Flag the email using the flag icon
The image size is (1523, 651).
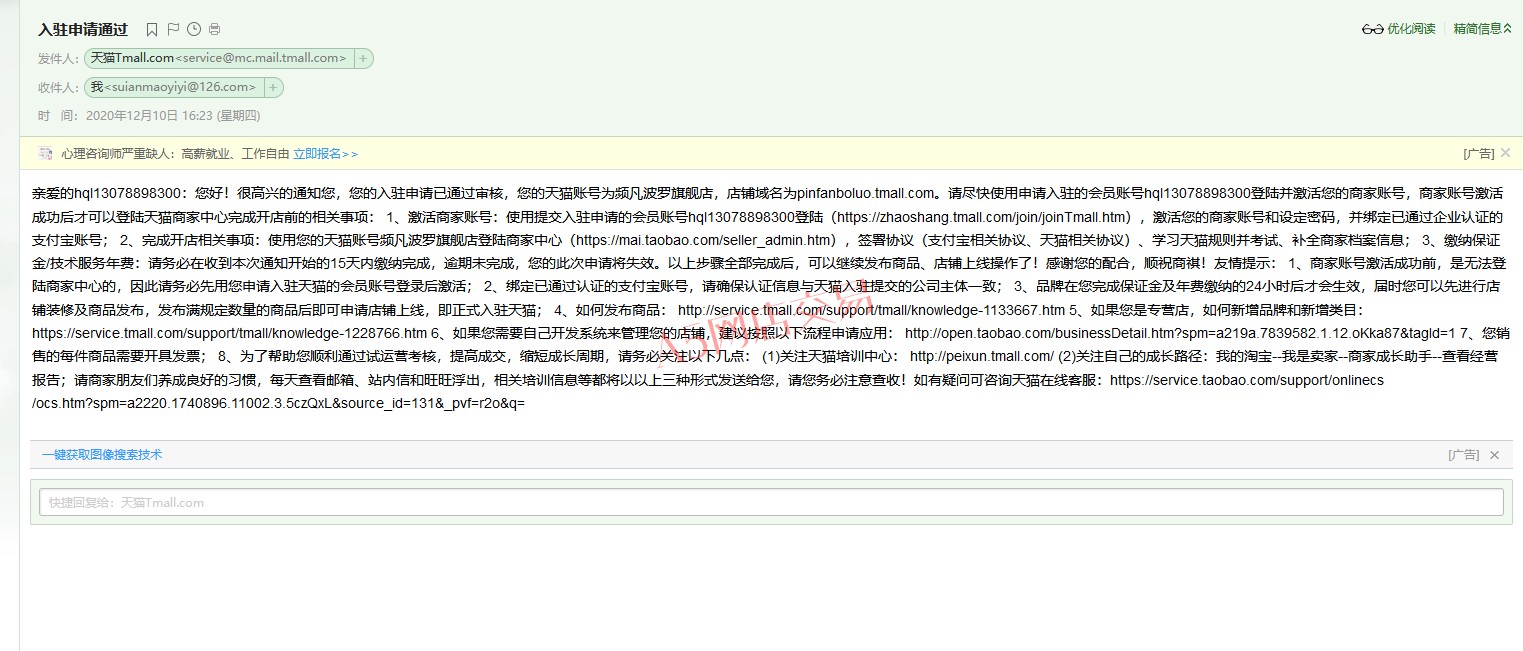[173, 29]
